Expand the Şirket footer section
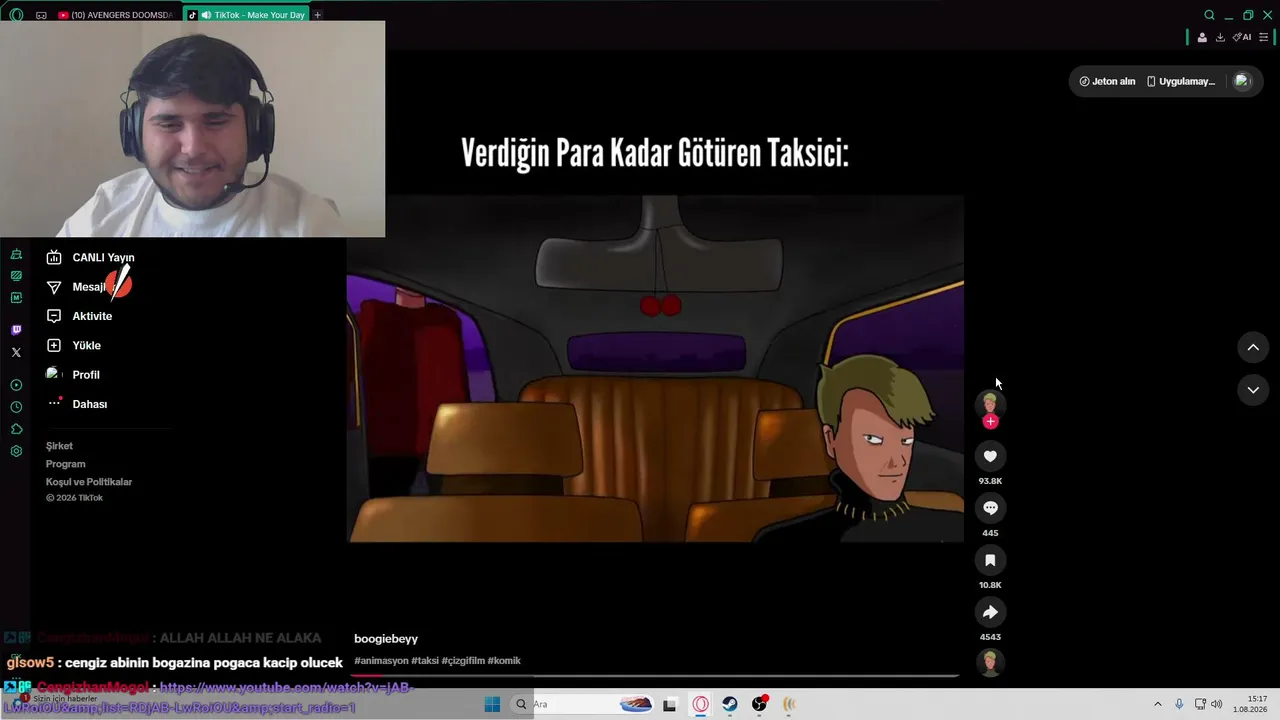1280x720 pixels. click(59, 446)
